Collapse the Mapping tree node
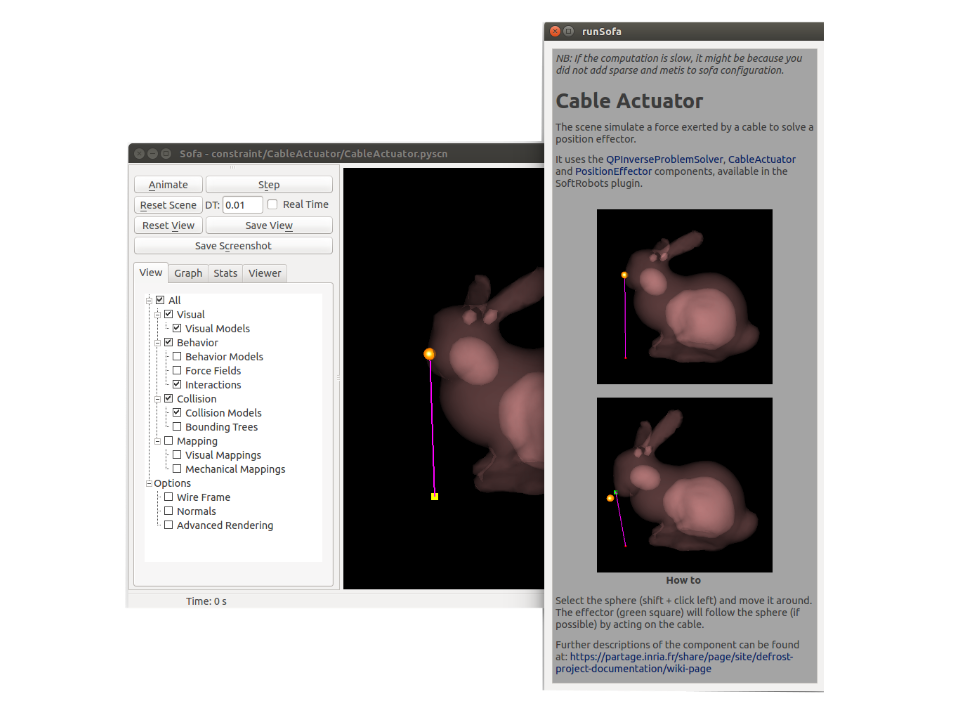Screen dimensions: 960x720 [x=157, y=441]
